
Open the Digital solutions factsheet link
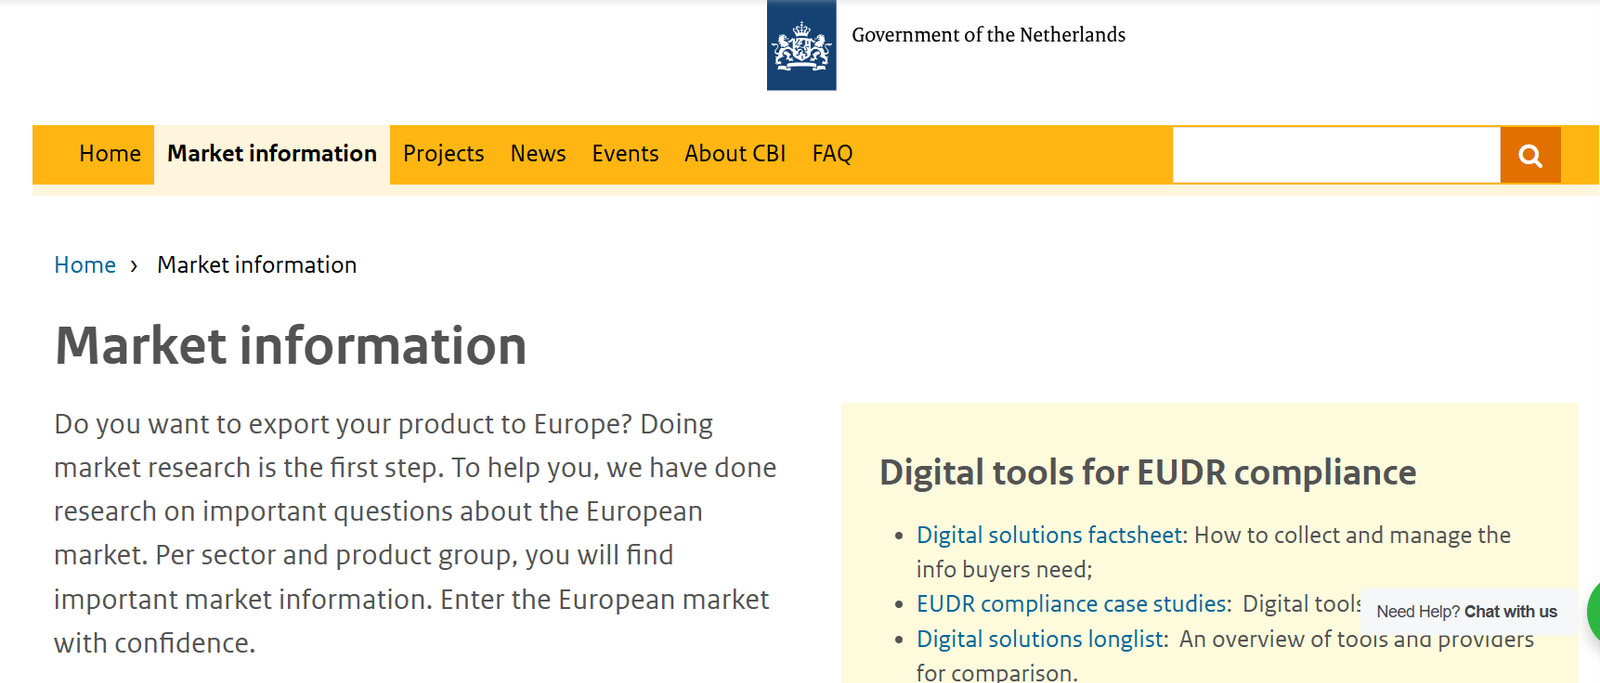(1049, 535)
